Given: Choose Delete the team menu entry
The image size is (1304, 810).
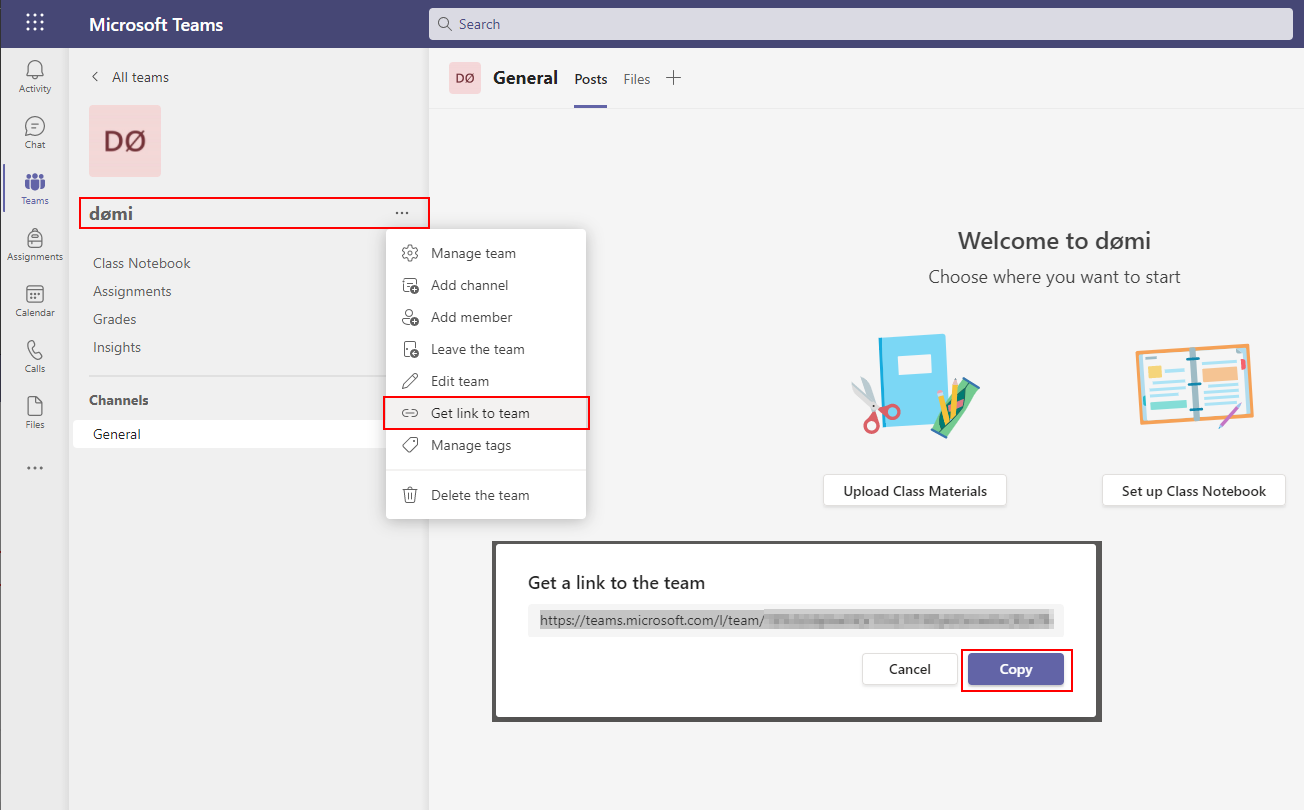Looking at the screenshot, I should coord(486,495).
